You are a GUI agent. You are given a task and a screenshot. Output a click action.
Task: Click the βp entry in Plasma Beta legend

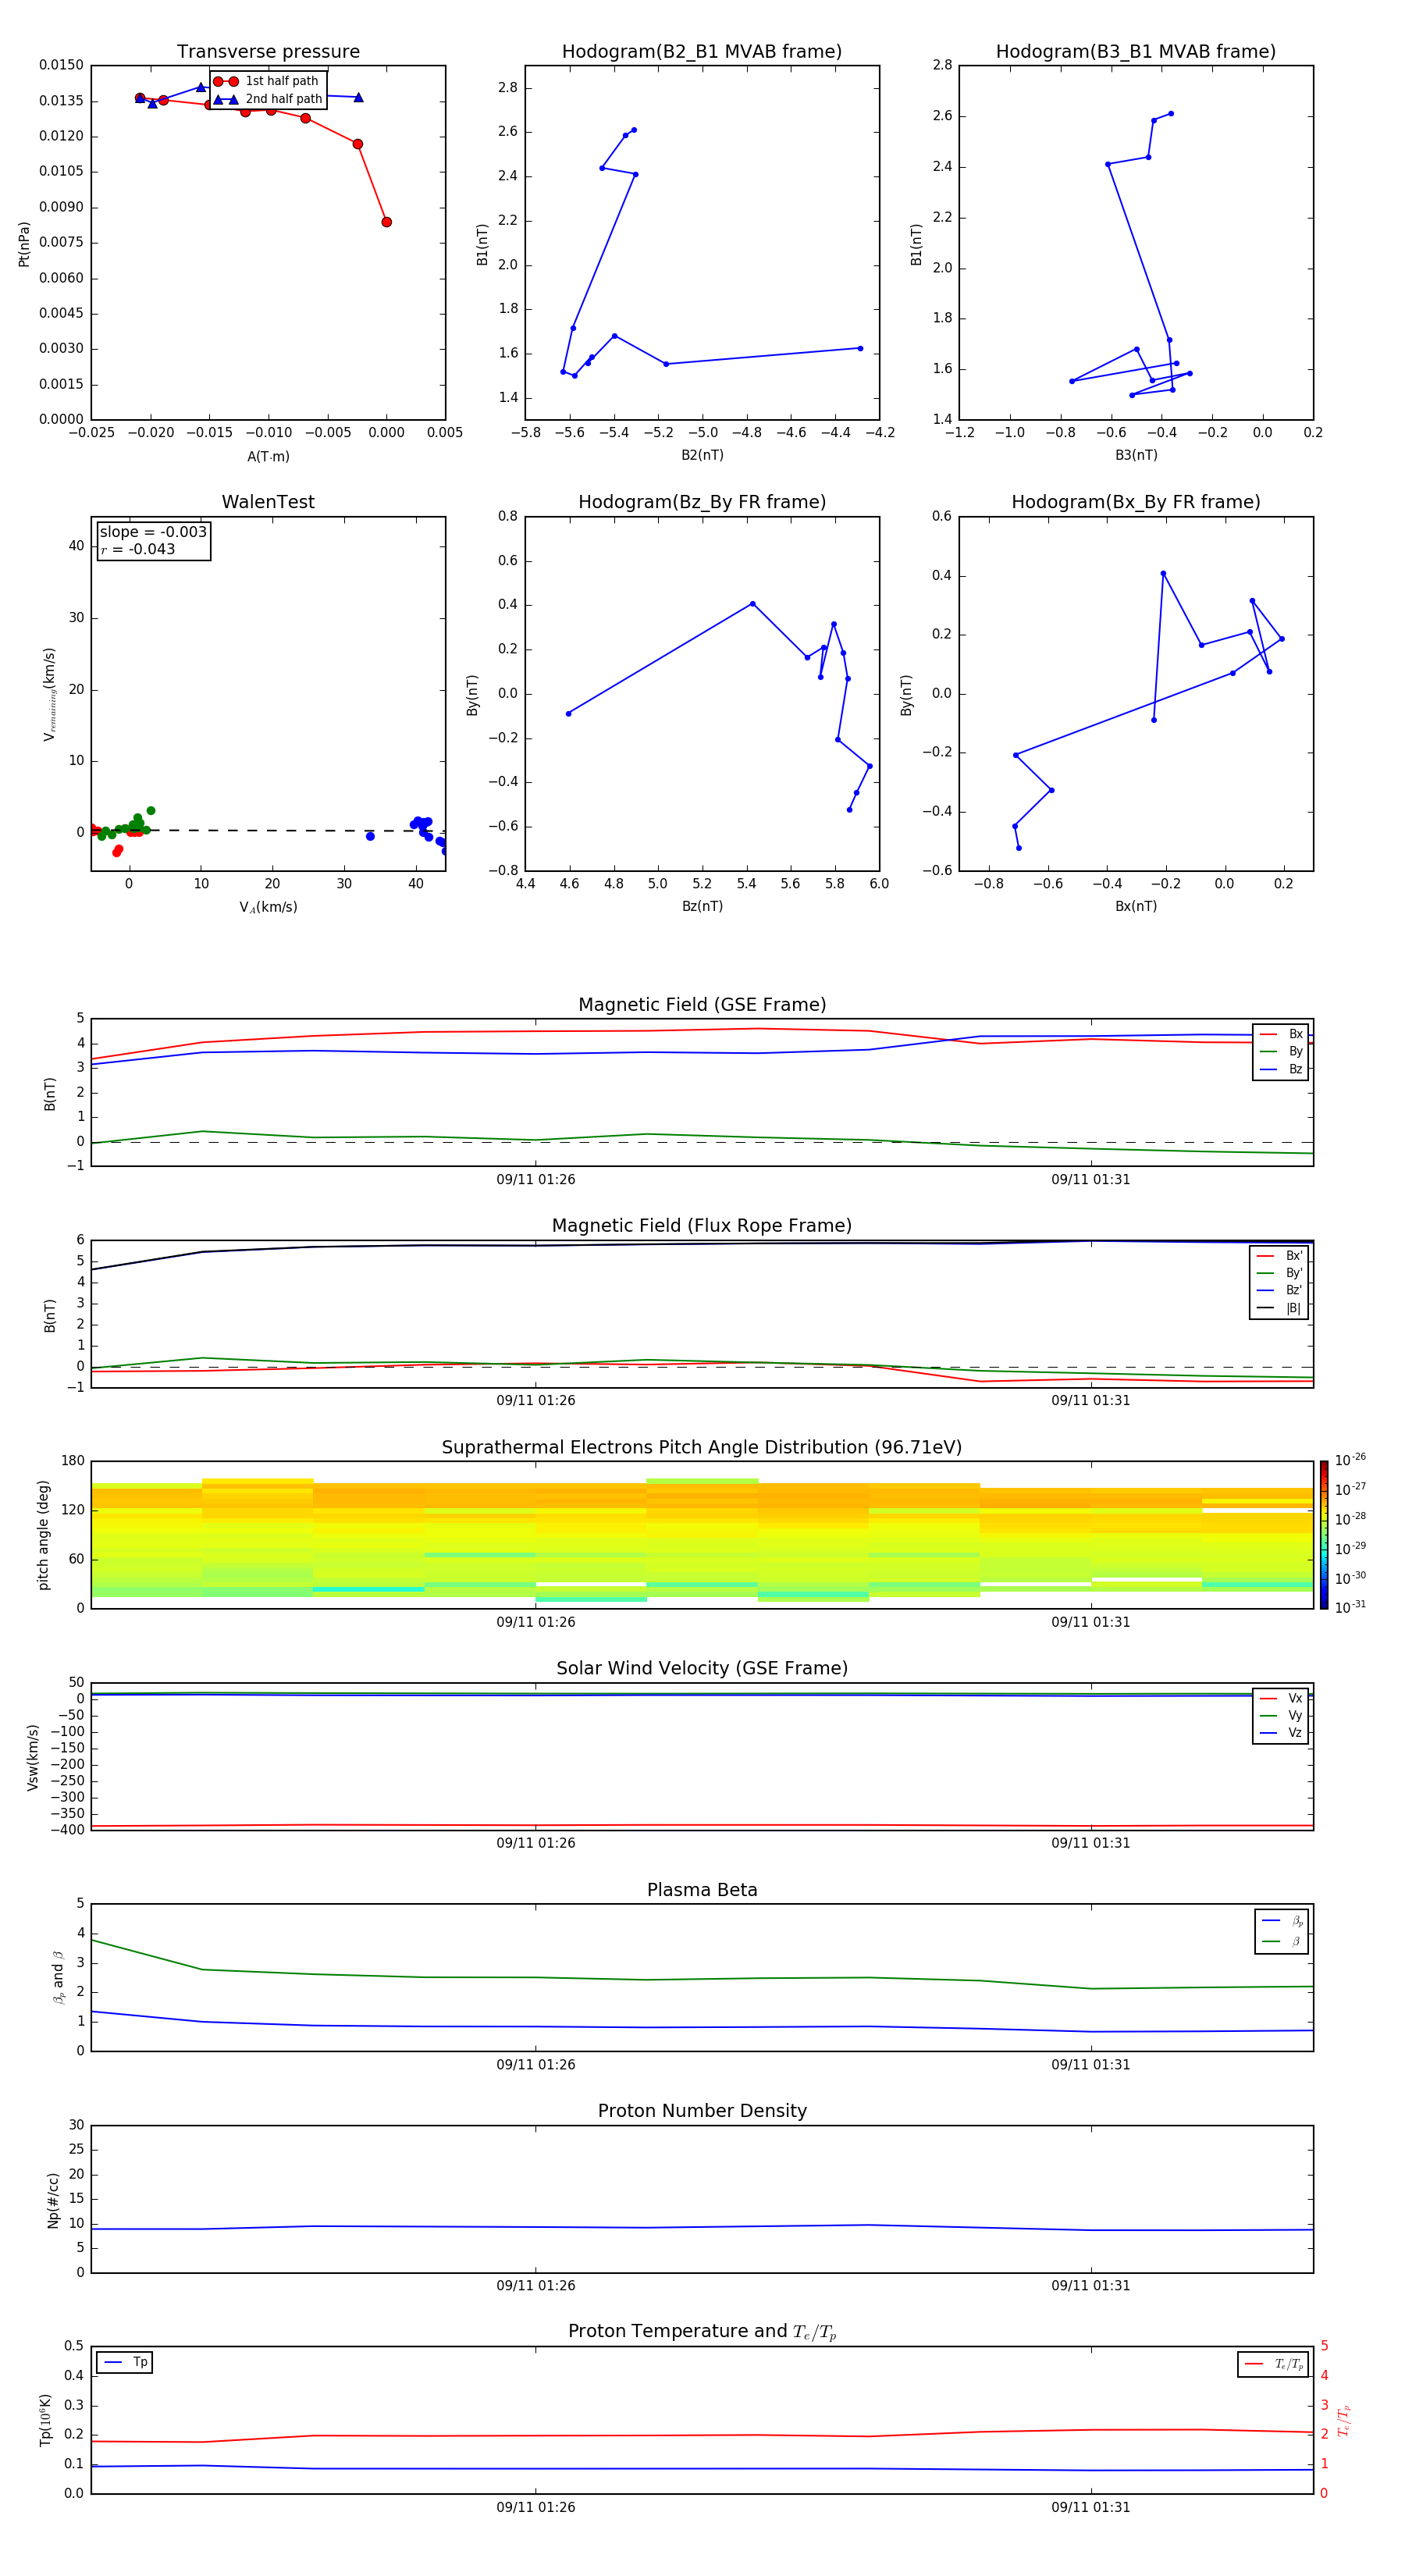pyautogui.click(x=1282, y=1921)
